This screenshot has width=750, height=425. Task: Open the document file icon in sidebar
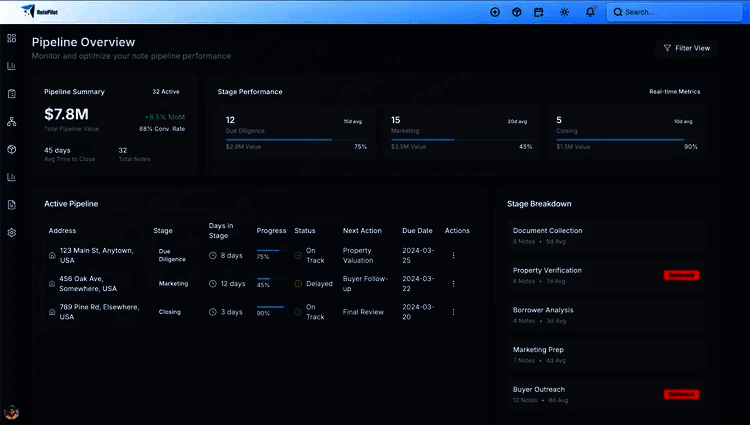(x=12, y=204)
